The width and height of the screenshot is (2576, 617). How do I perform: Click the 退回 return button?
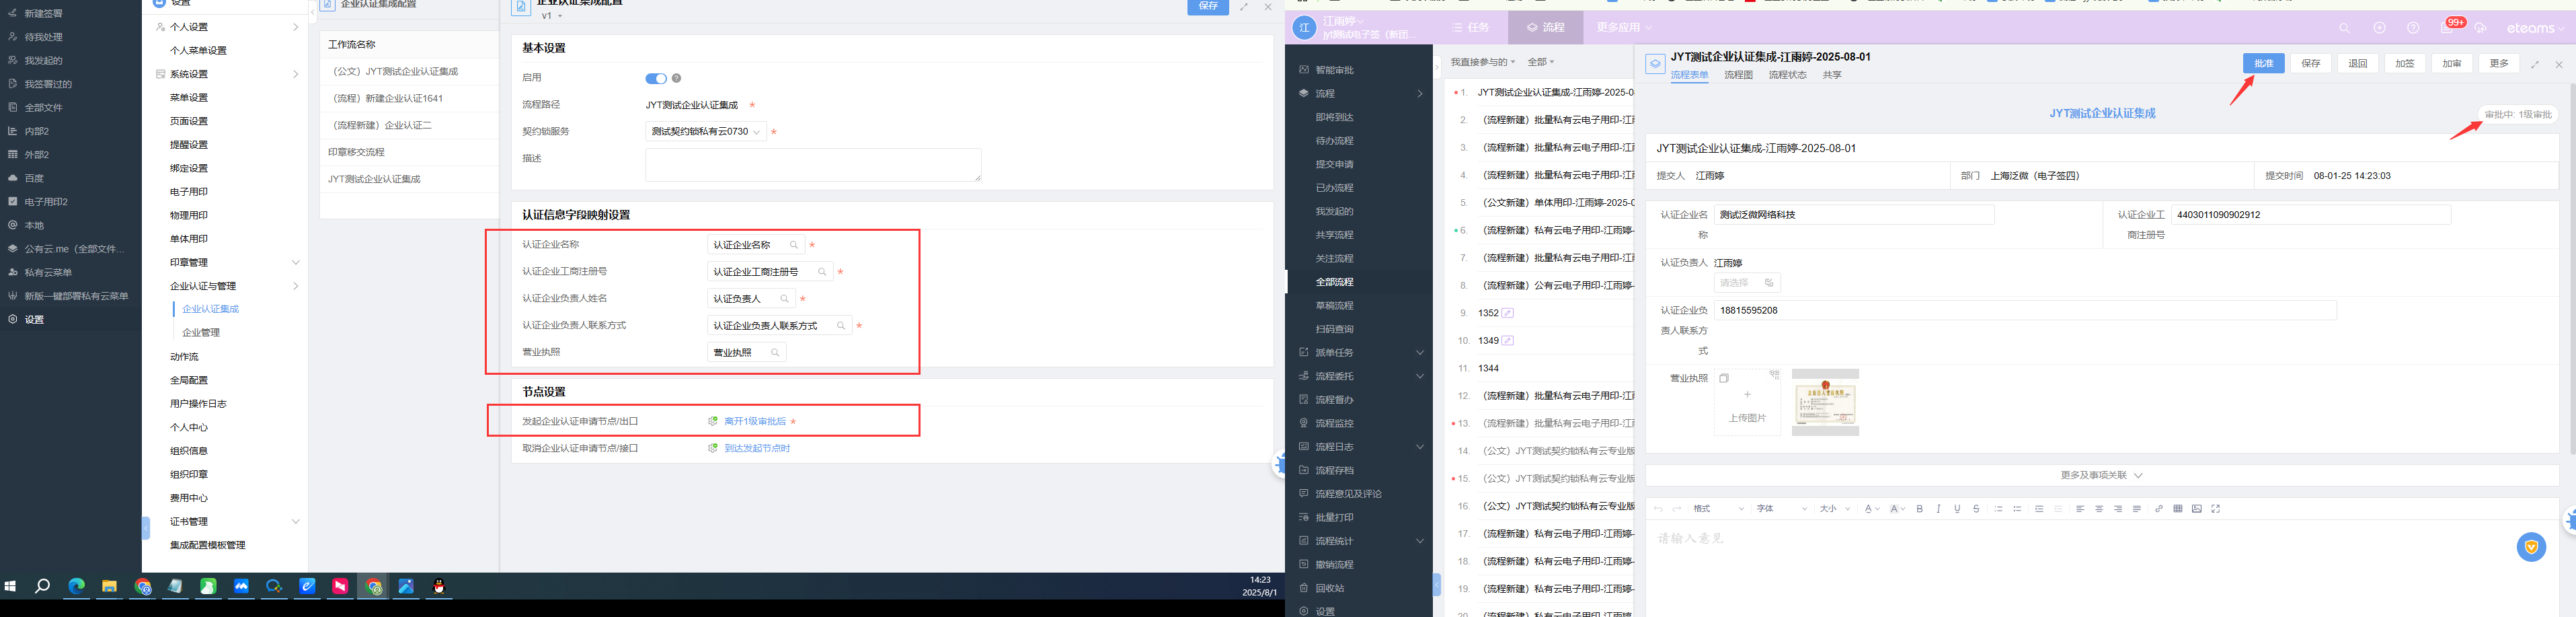(x=2358, y=63)
